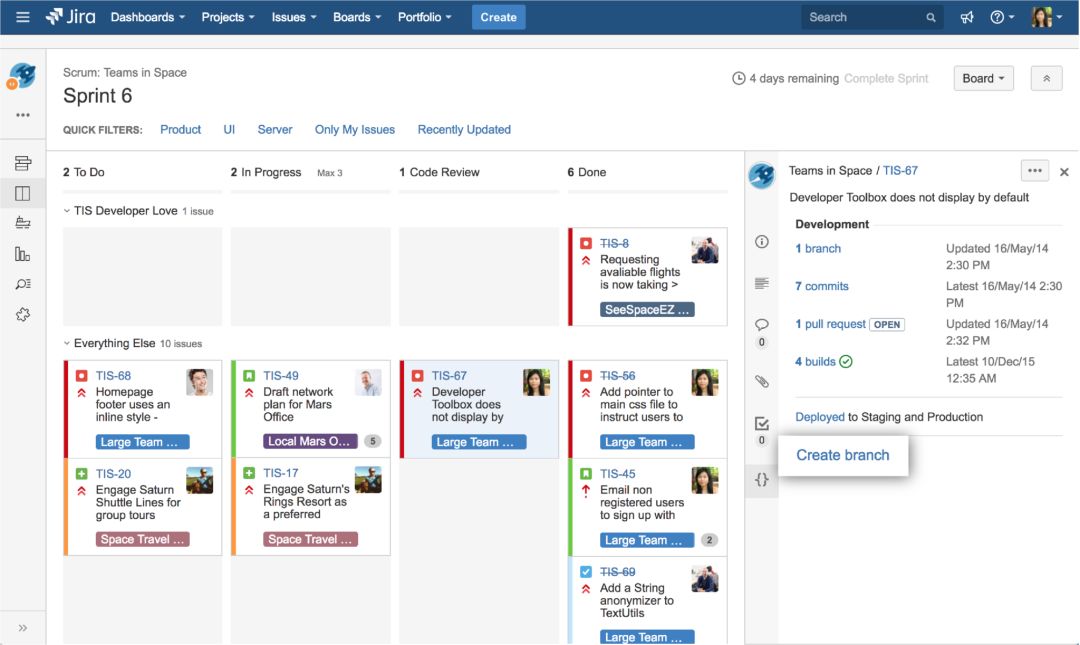The image size is (1080, 645).
Task: Click the Complete Sprint link
Action: click(x=886, y=79)
